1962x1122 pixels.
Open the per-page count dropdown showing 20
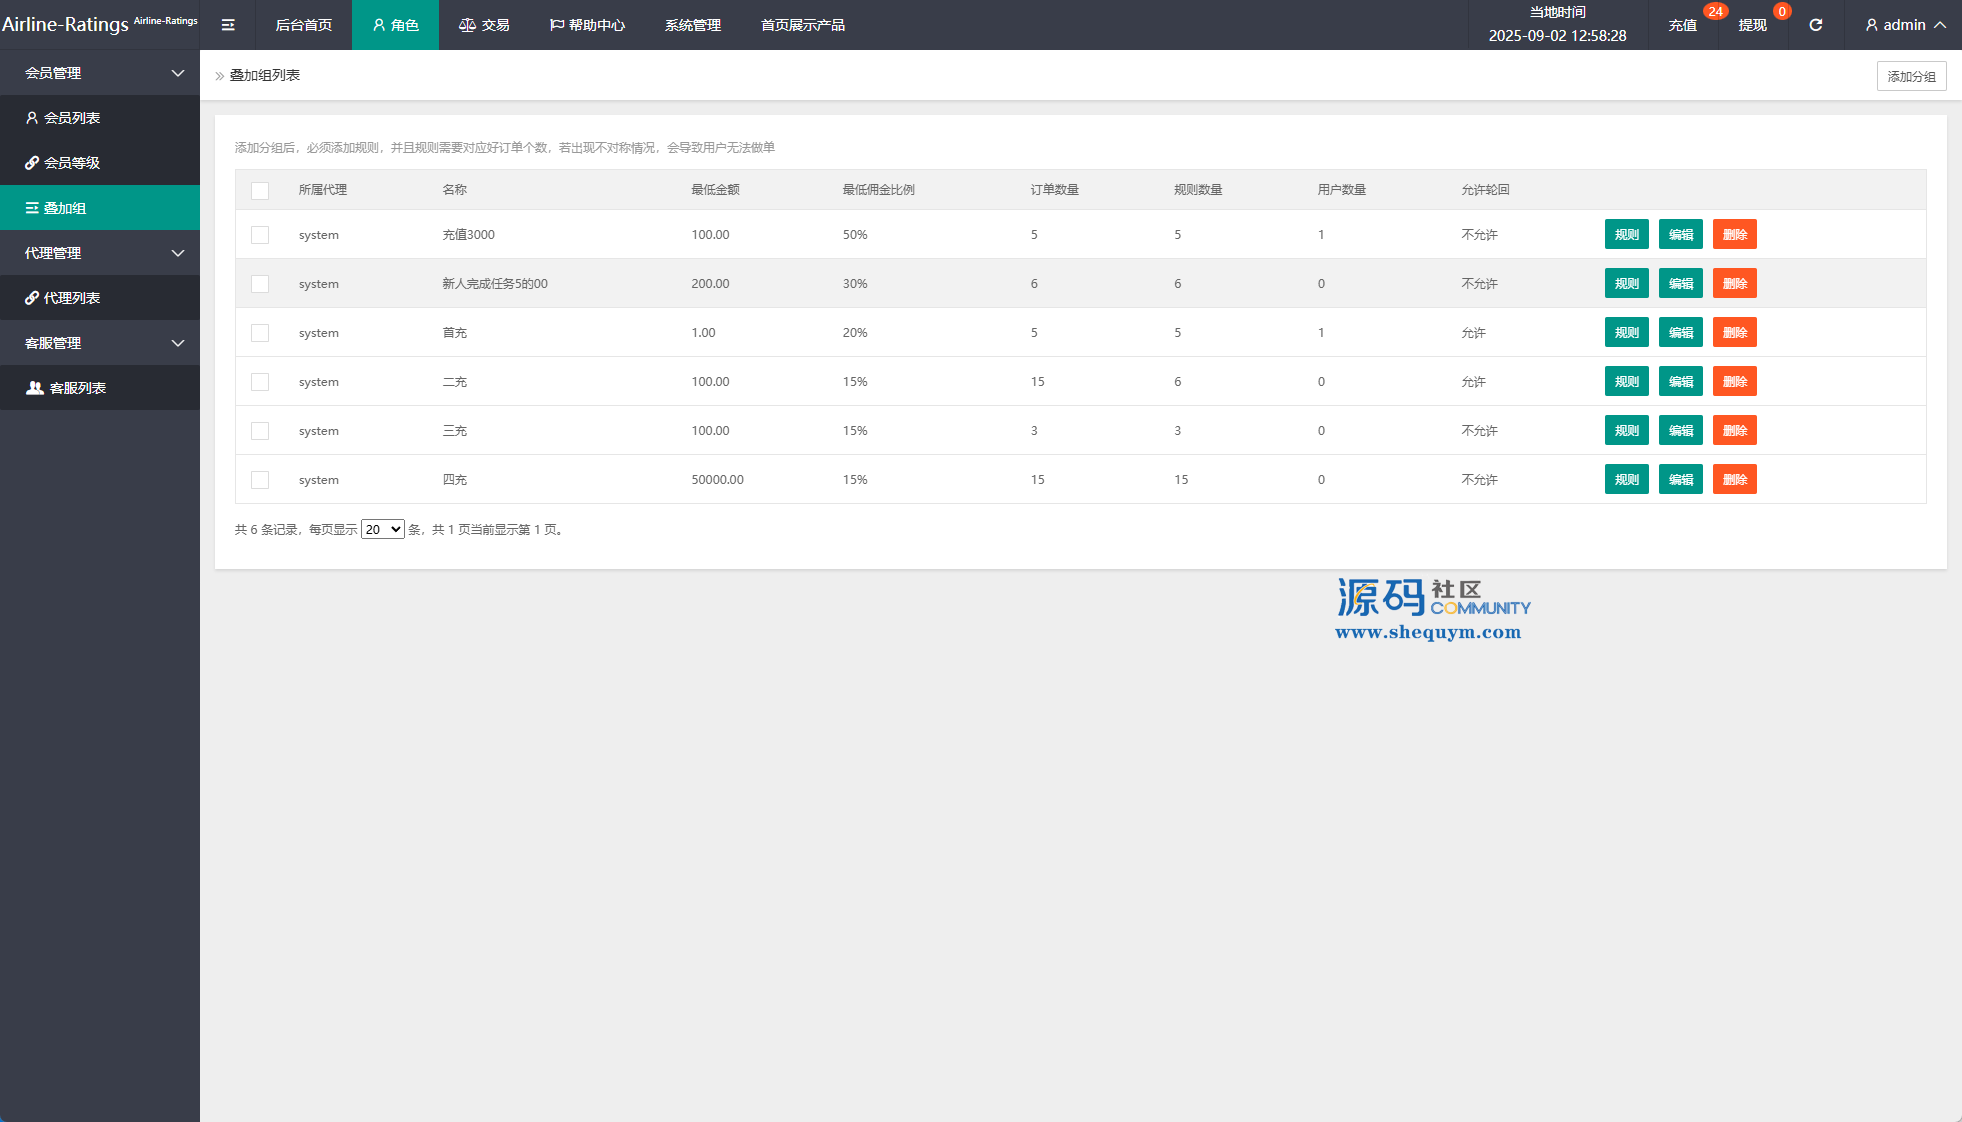[382, 530]
